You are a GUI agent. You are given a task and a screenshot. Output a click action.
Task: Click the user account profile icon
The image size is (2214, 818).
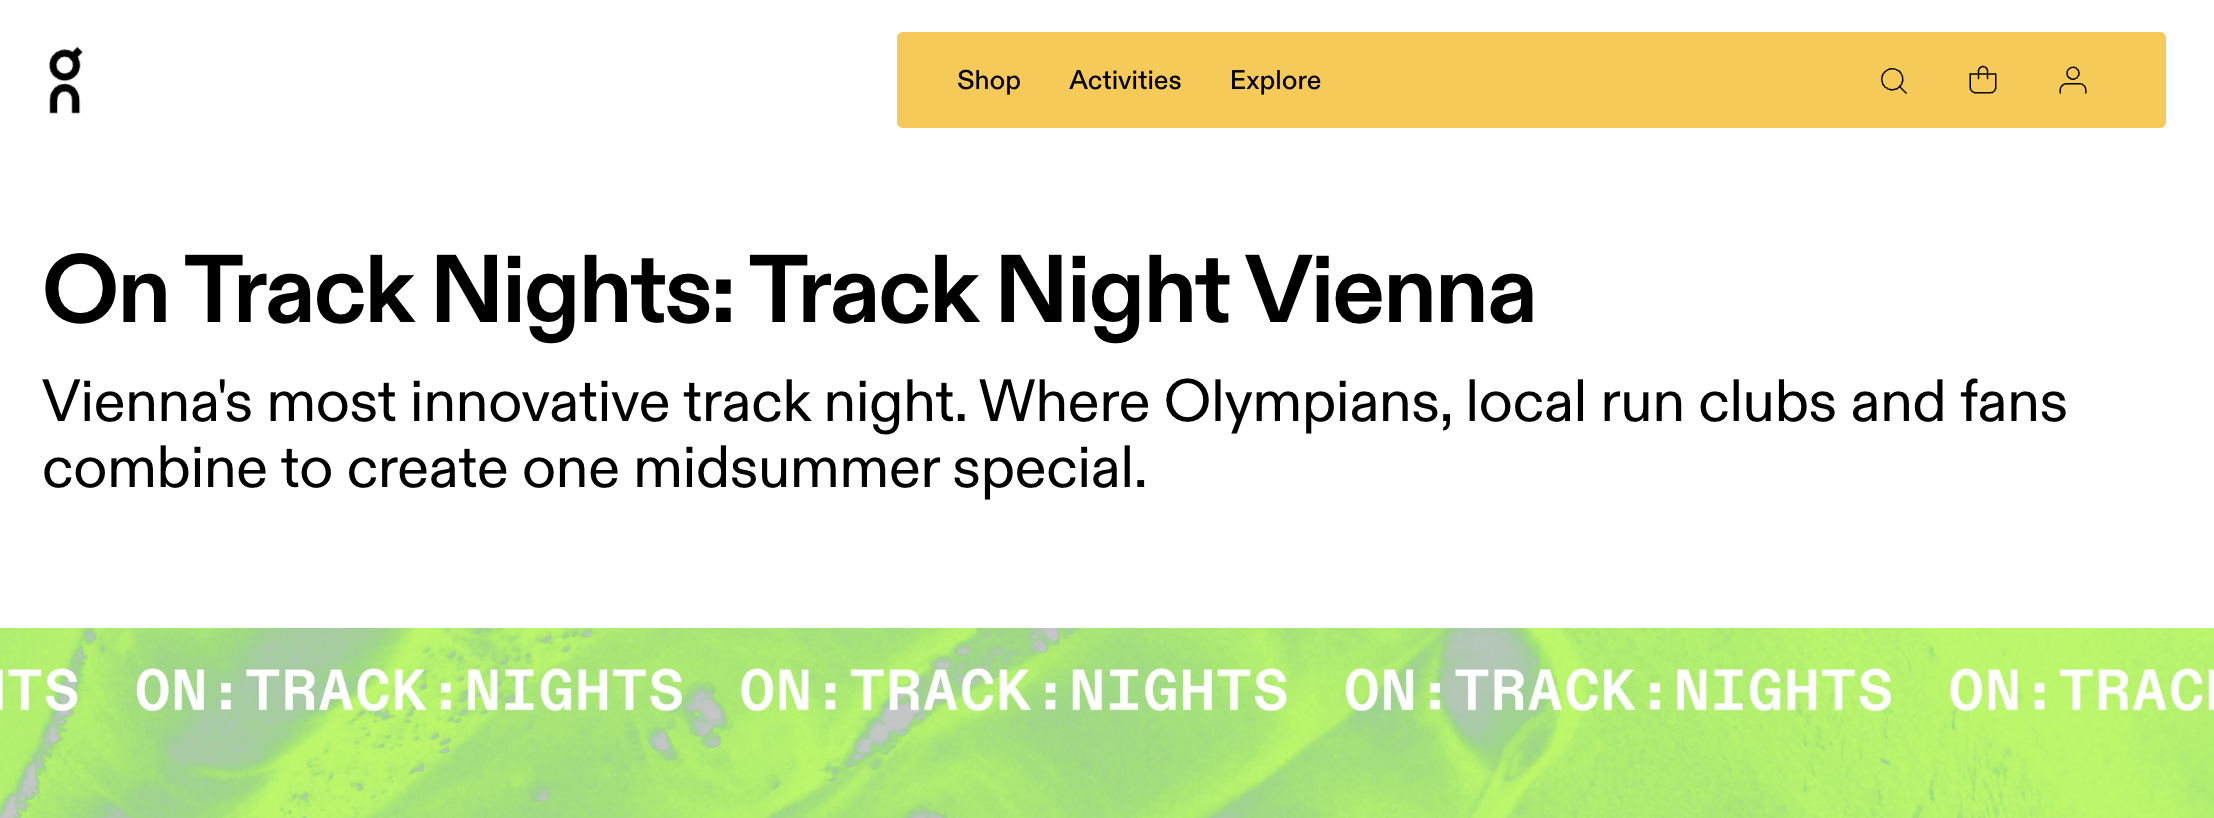[2072, 80]
